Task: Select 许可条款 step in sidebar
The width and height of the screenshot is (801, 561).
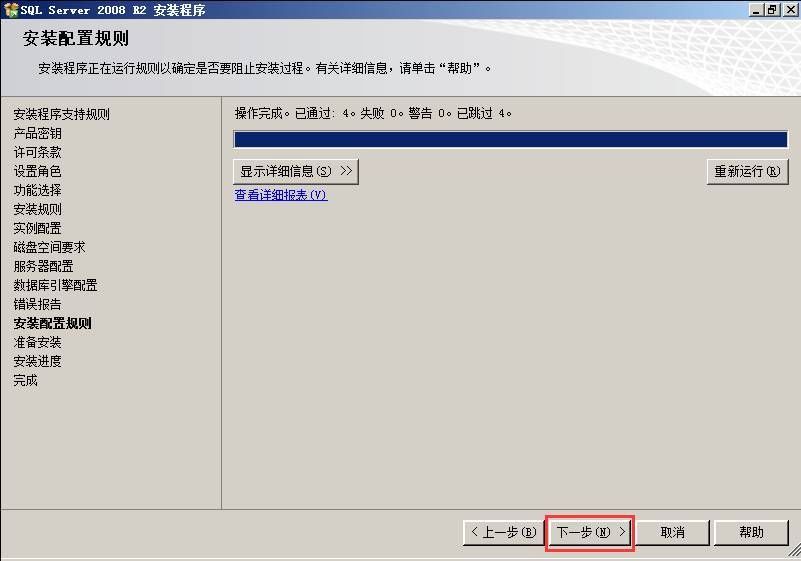Action: click(37, 152)
